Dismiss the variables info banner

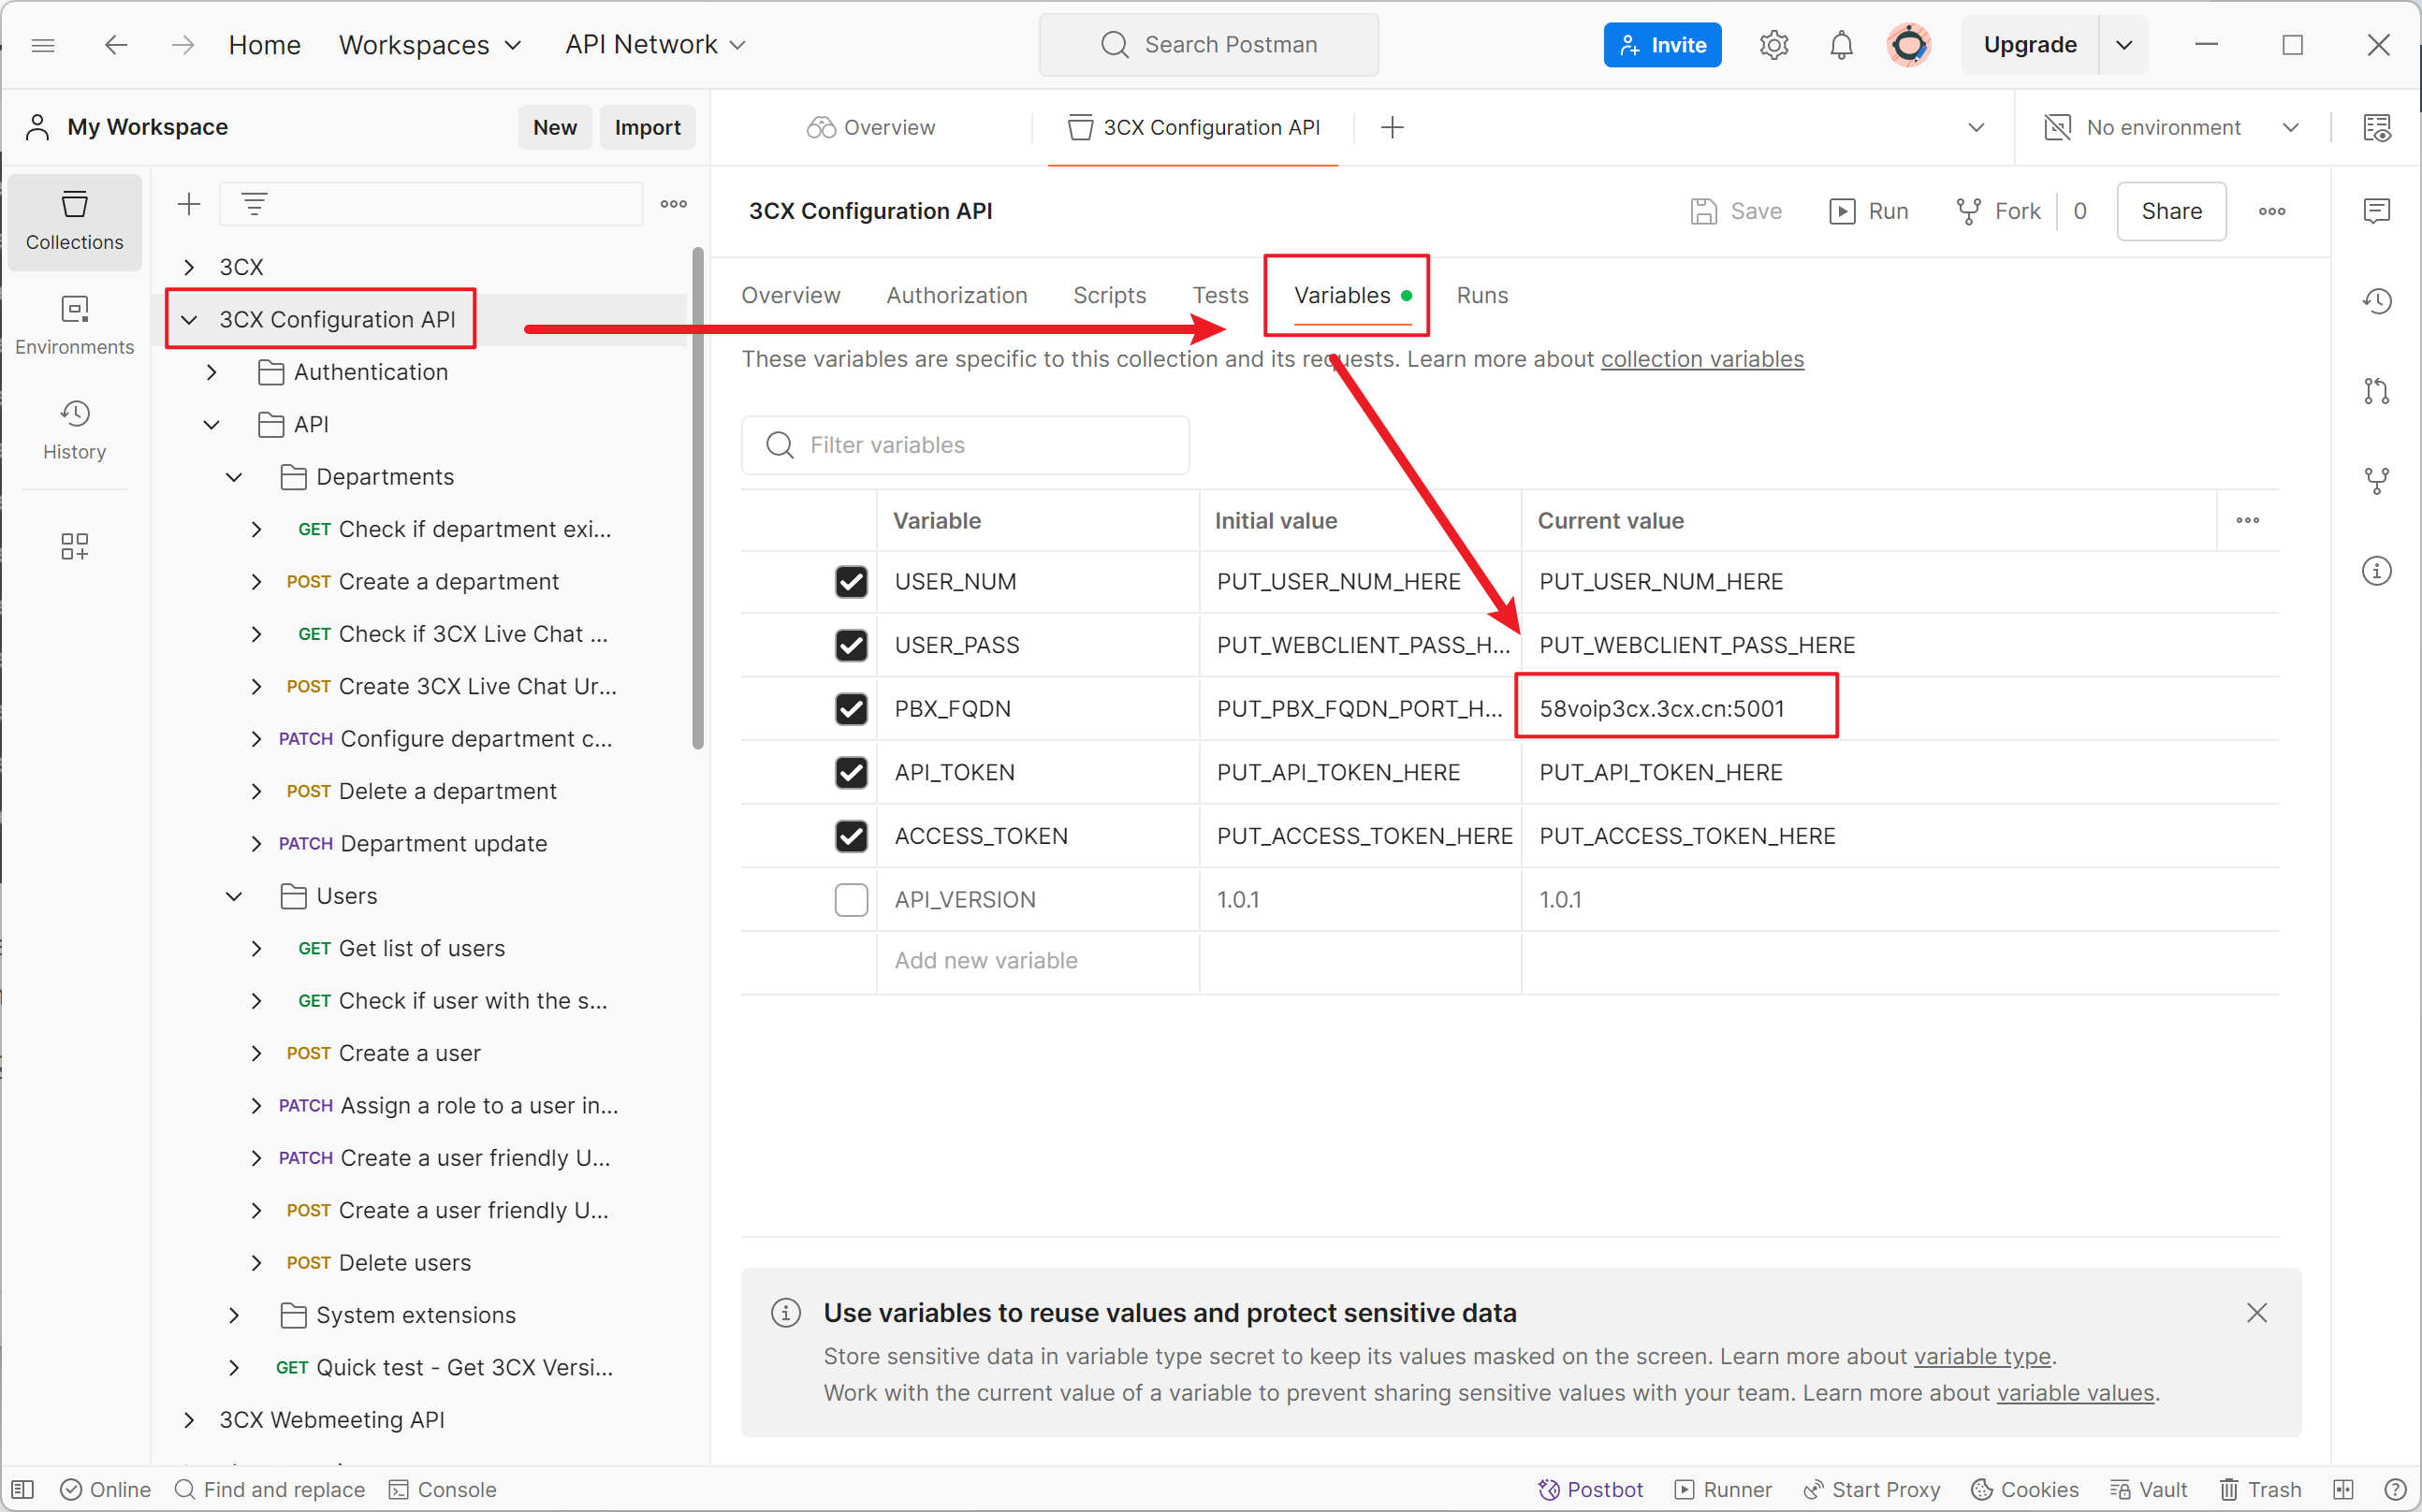(x=2256, y=1313)
